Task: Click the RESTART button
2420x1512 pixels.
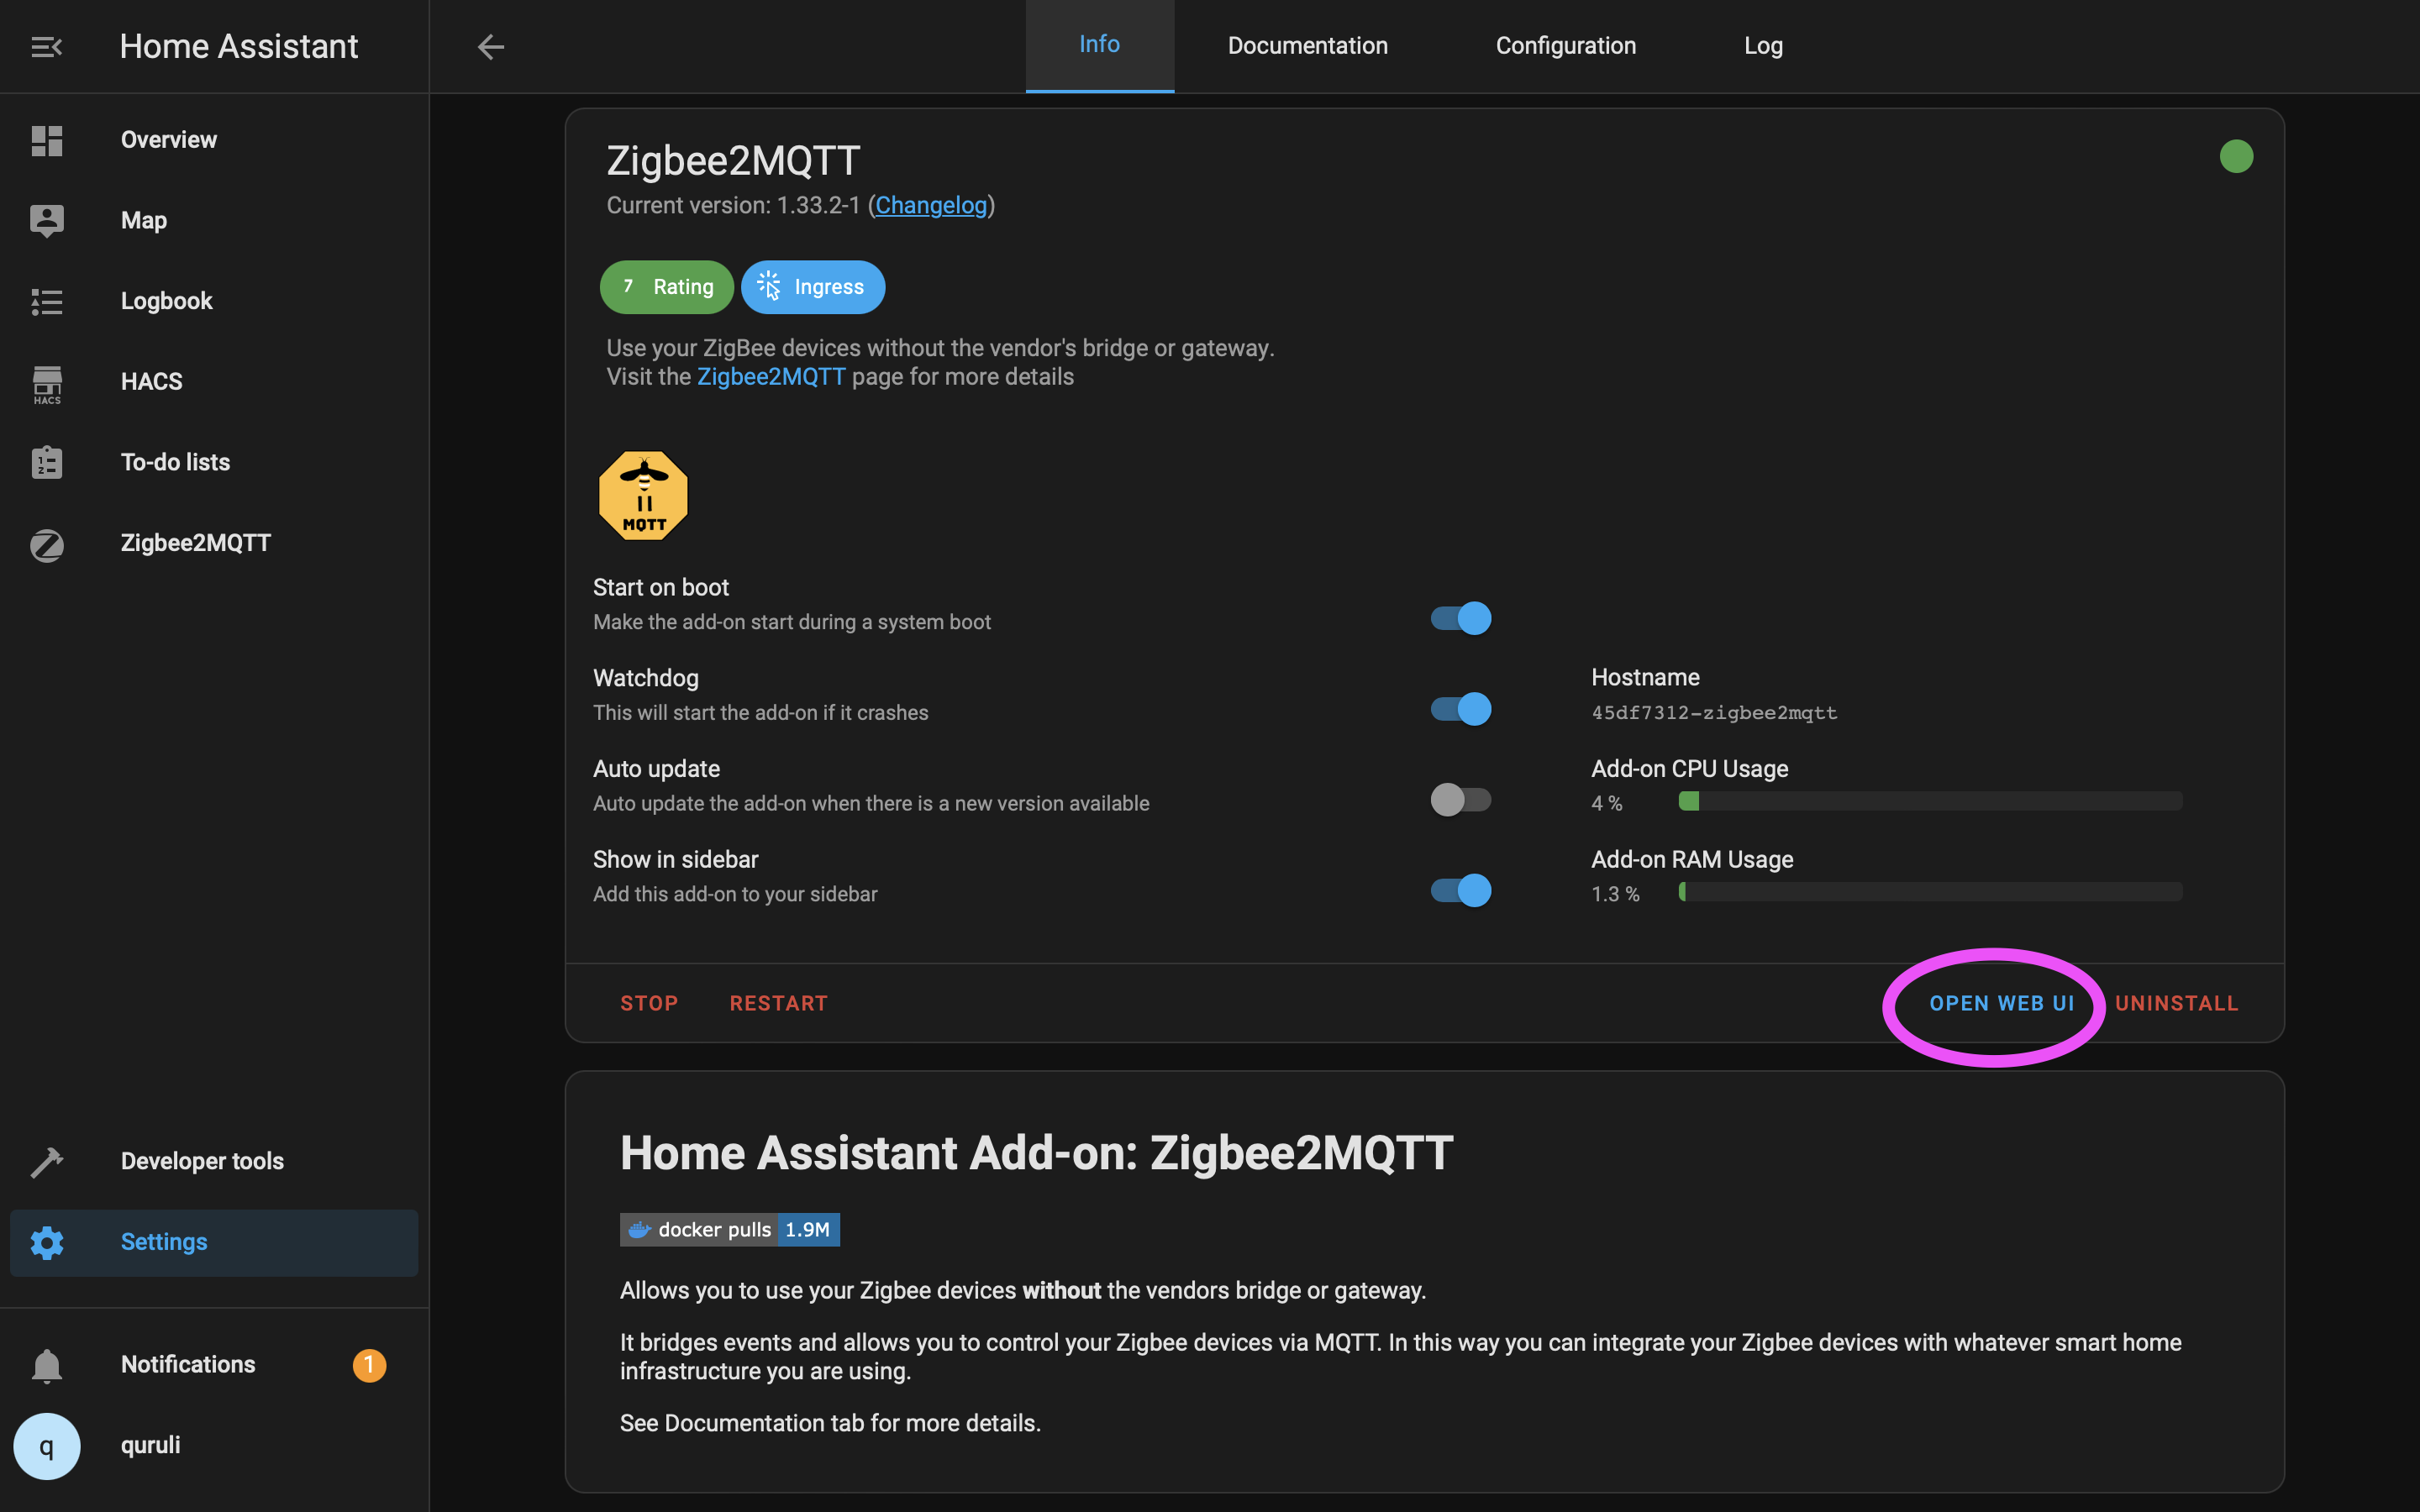Action: (779, 1003)
